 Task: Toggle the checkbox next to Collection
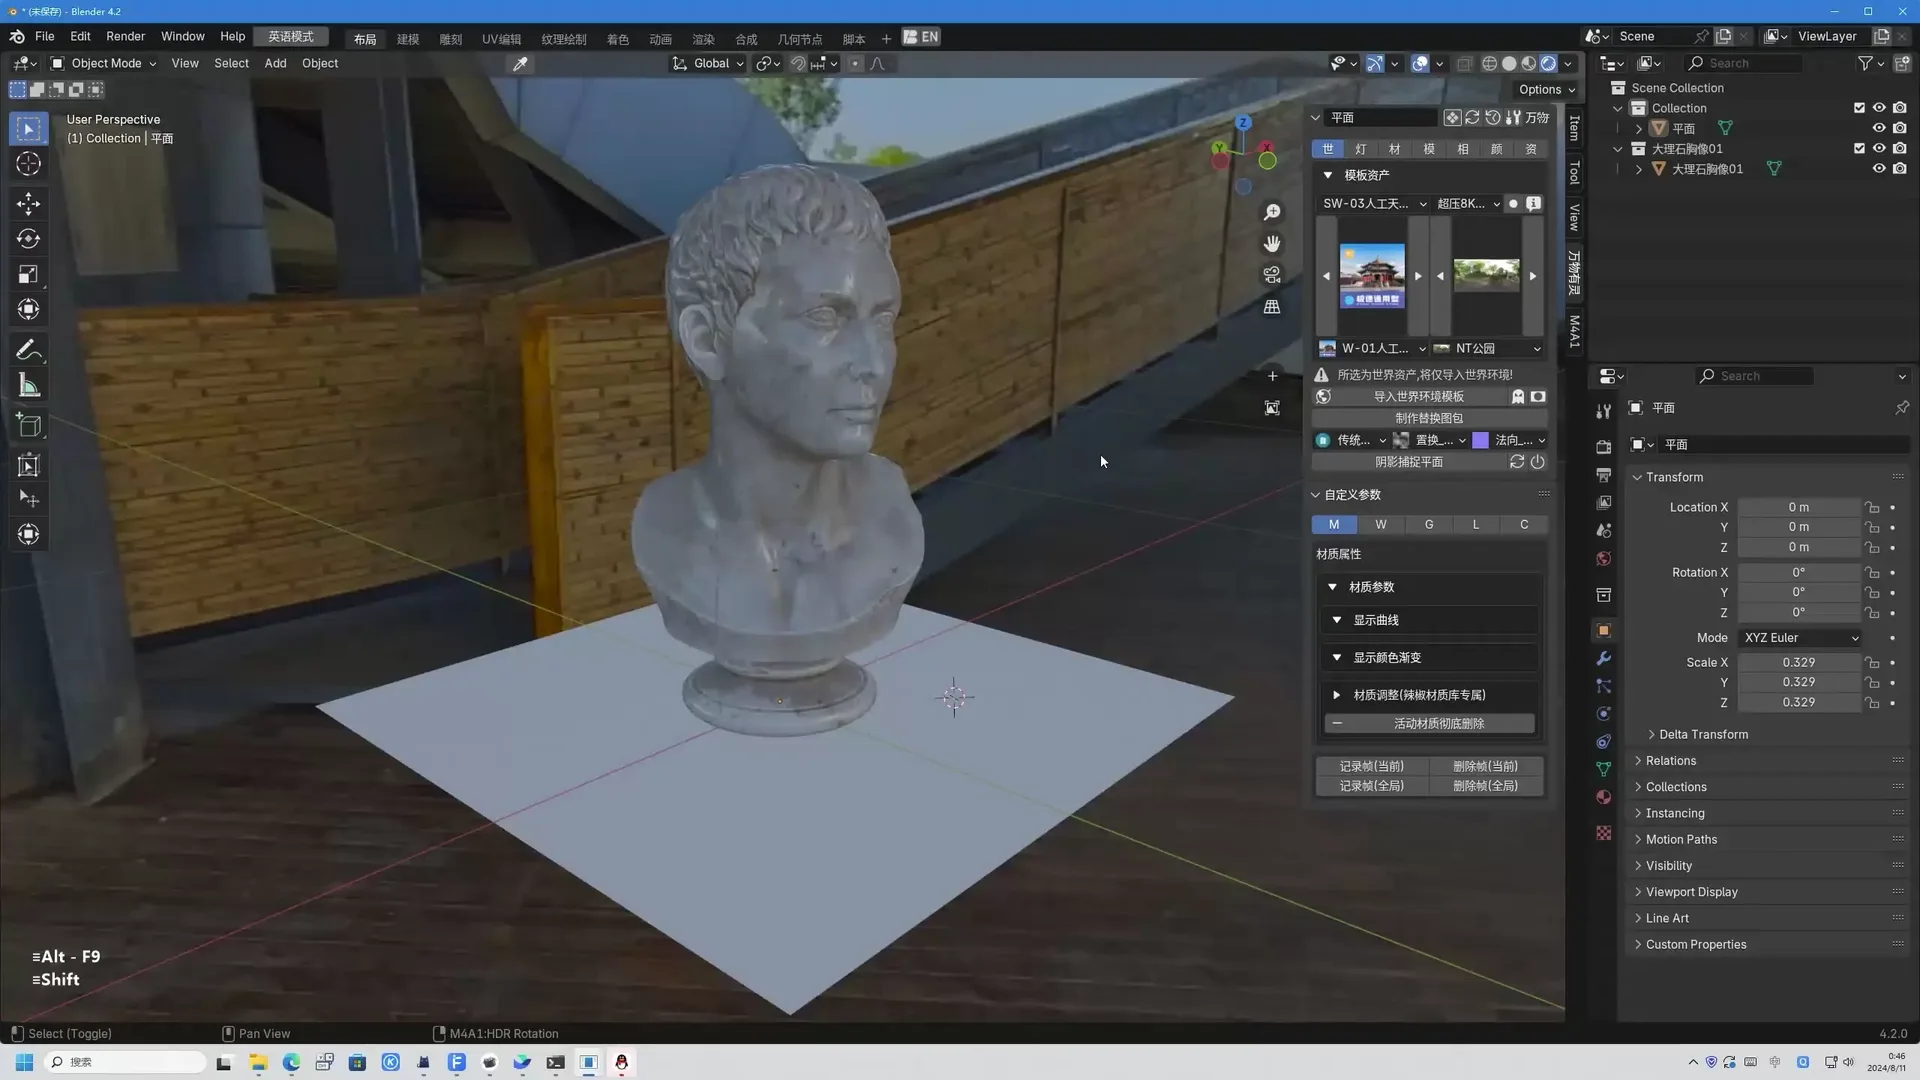[x=1859, y=107]
